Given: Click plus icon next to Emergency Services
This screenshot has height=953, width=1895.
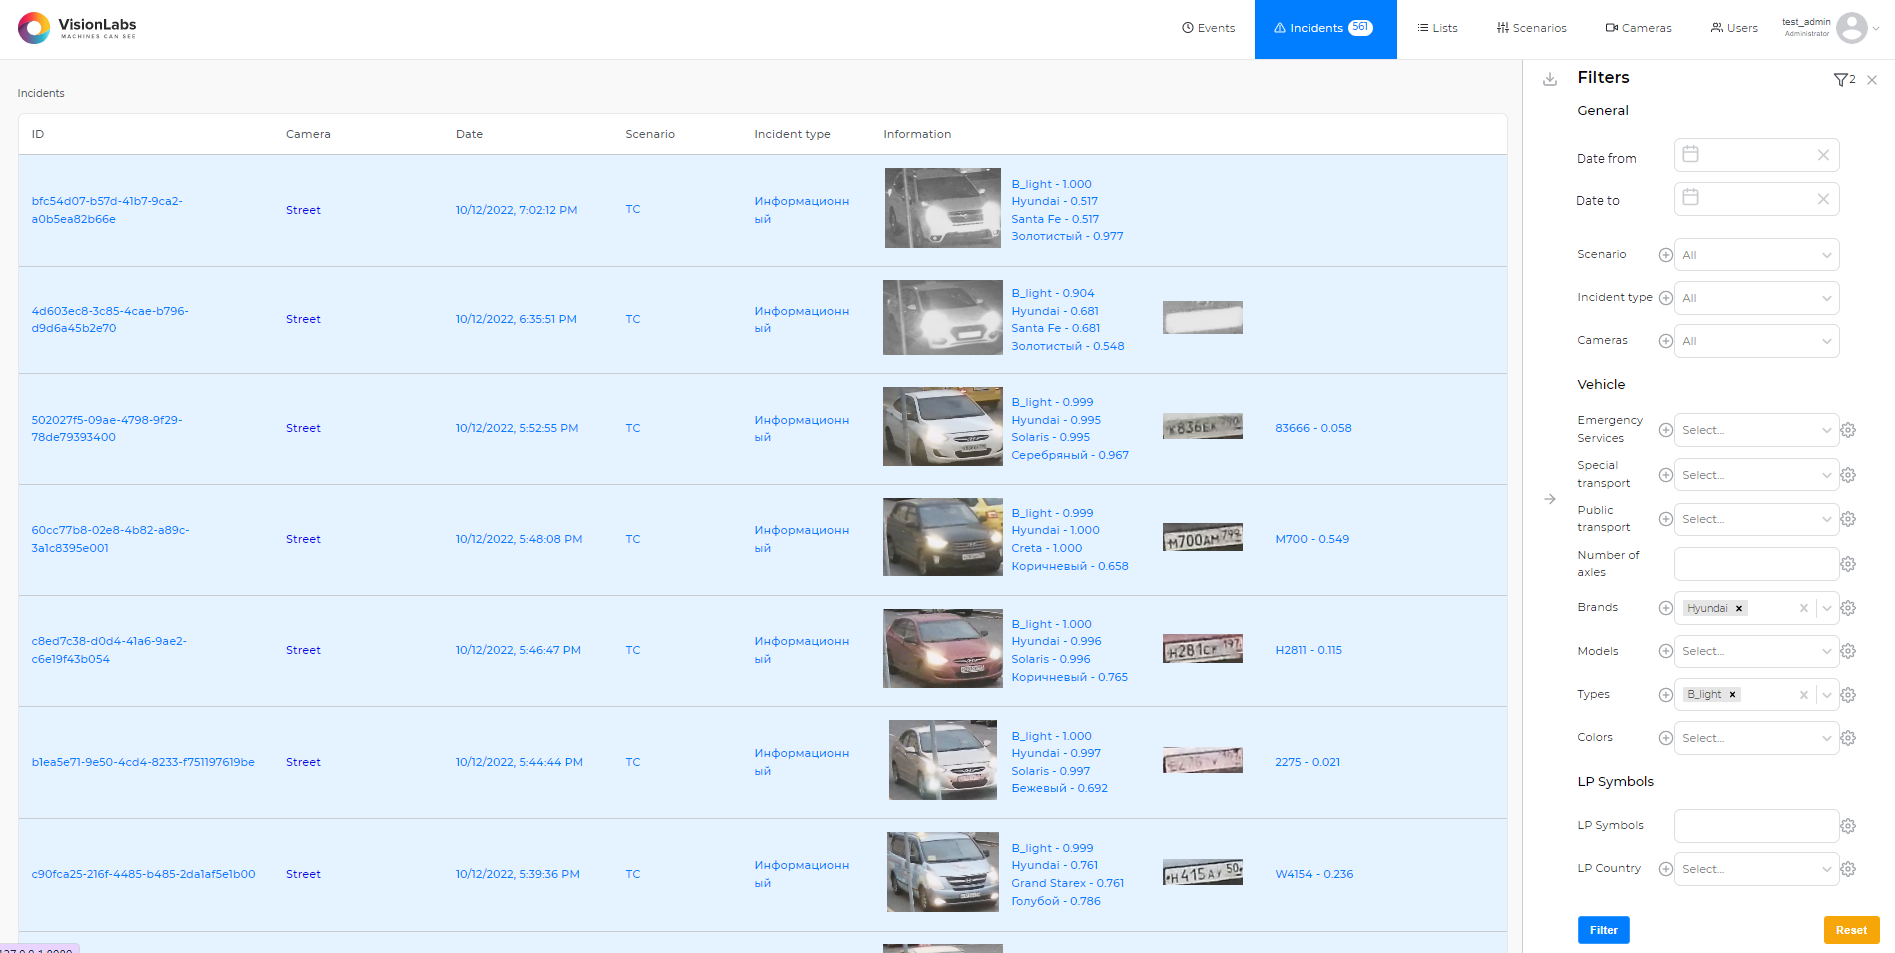Looking at the screenshot, I should point(1665,430).
